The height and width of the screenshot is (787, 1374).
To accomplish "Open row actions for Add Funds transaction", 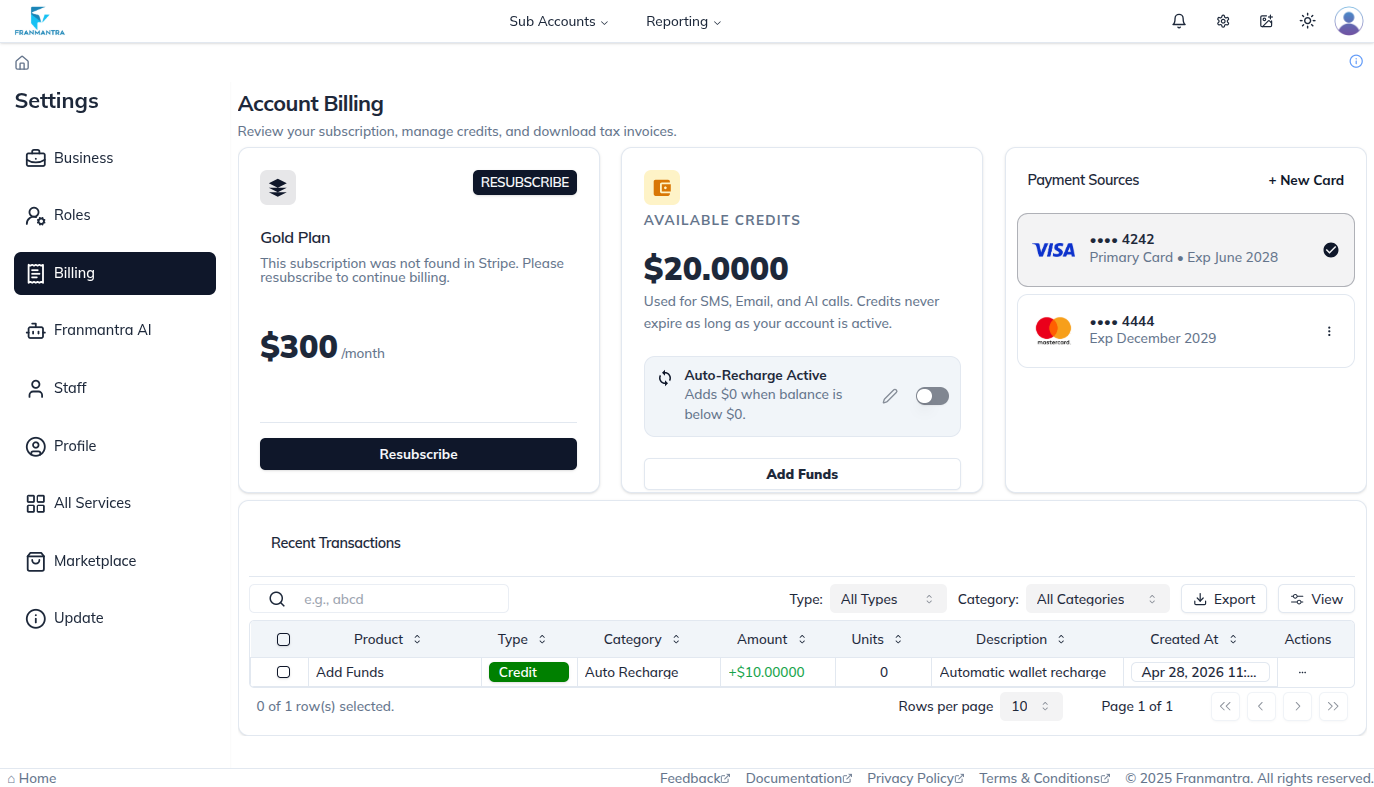I will 1302,672.
